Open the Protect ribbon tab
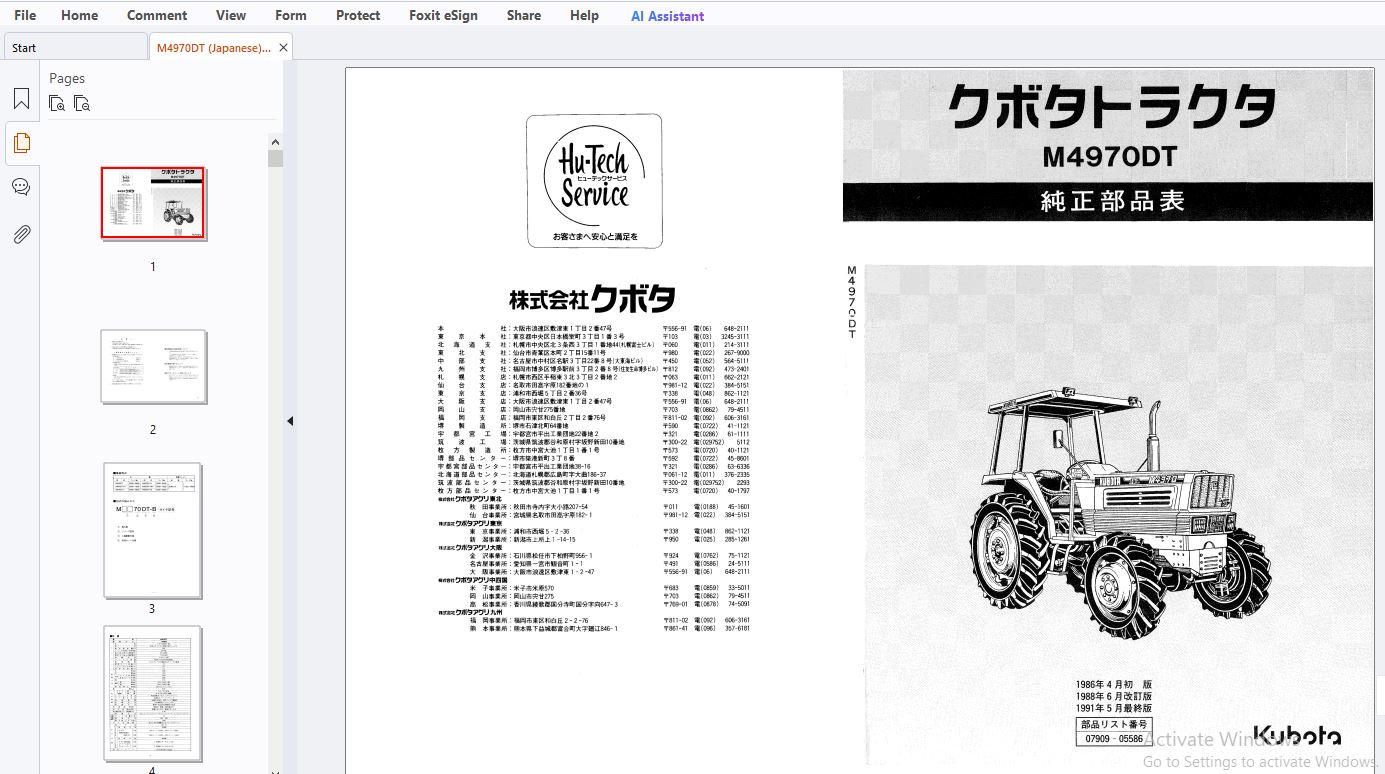The height and width of the screenshot is (774, 1385). [x=358, y=15]
